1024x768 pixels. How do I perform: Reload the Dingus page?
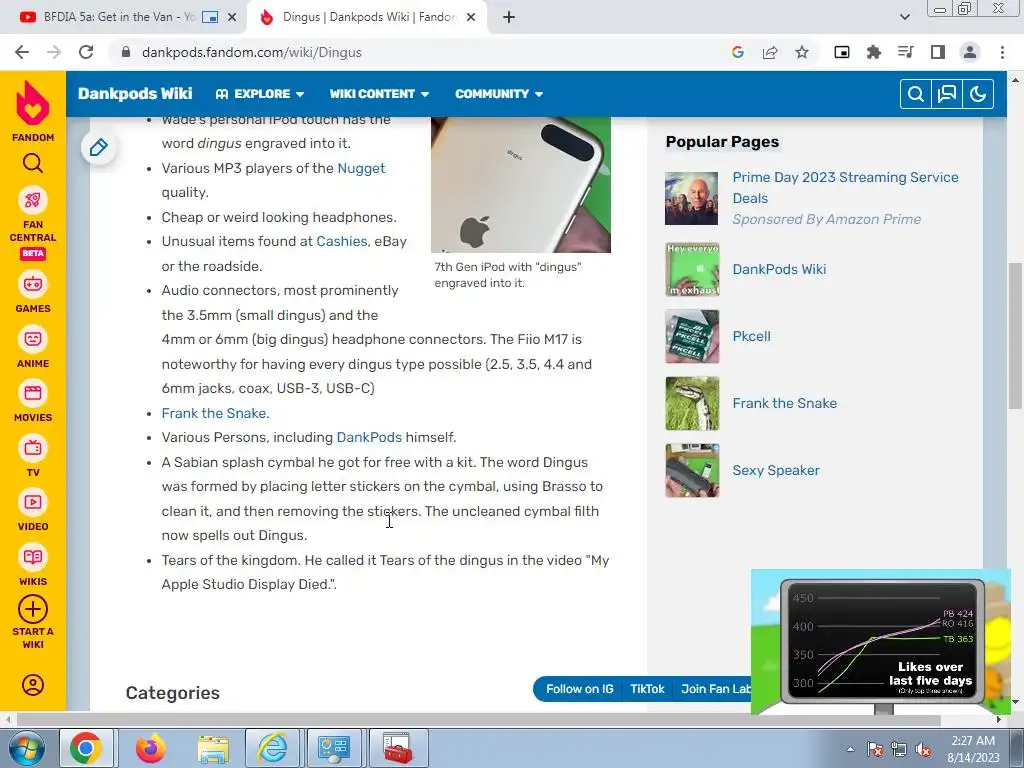[x=86, y=52]
